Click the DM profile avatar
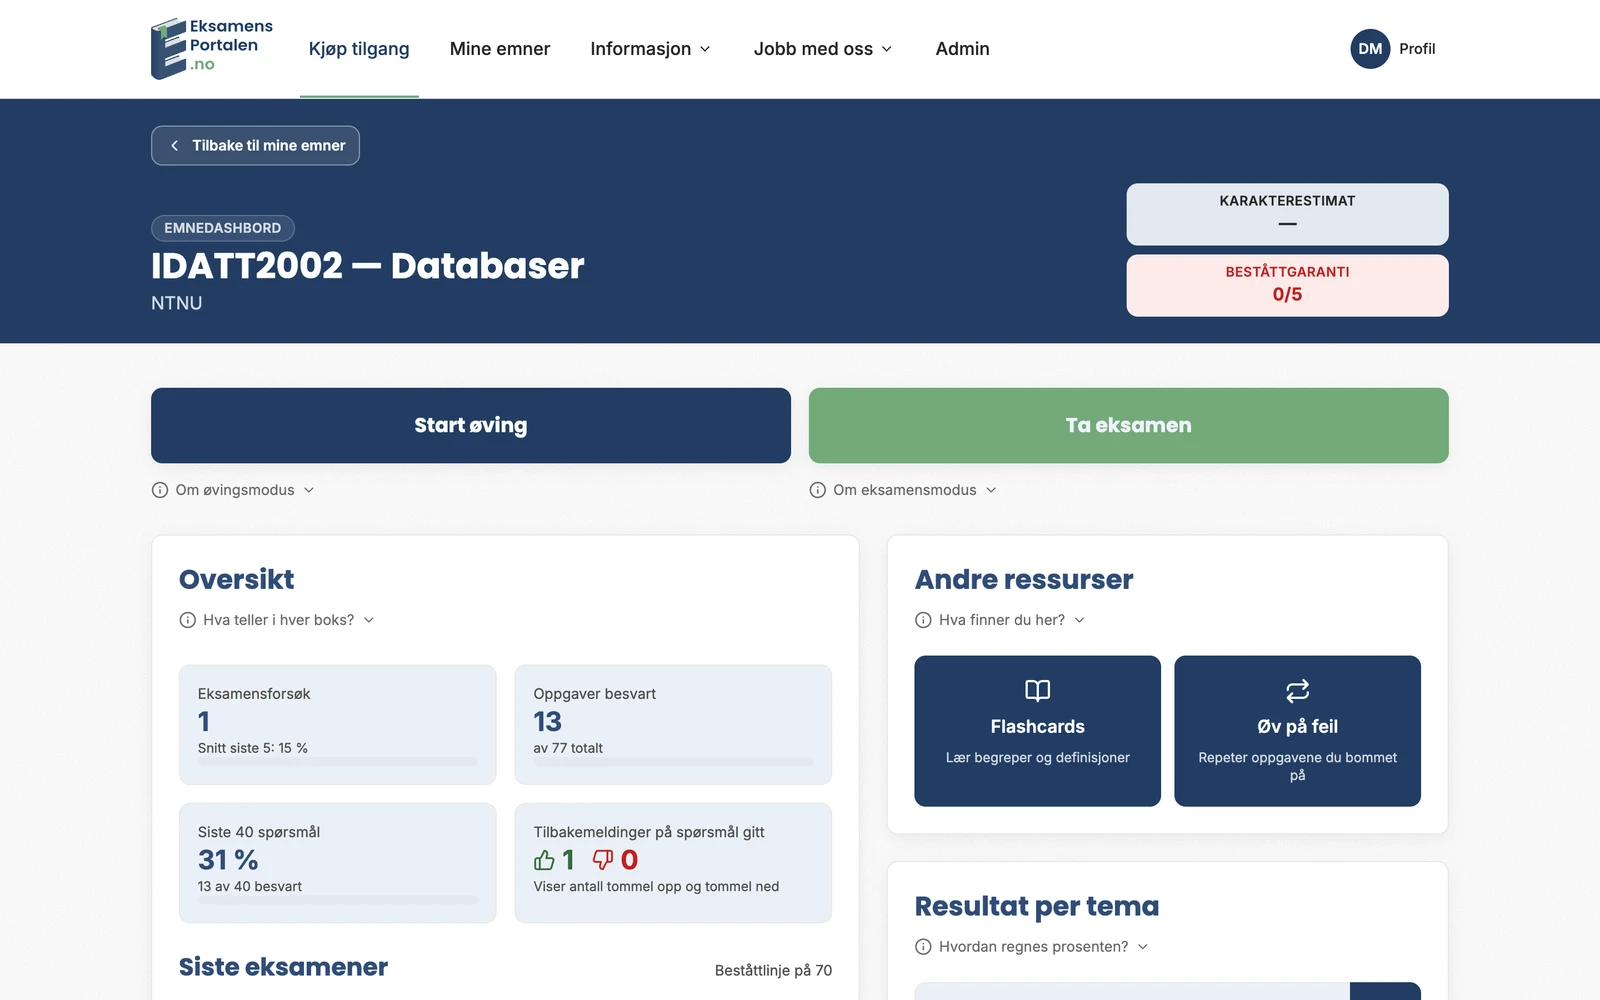Screen dimensions: 1600x1000 coord(1370,48)
